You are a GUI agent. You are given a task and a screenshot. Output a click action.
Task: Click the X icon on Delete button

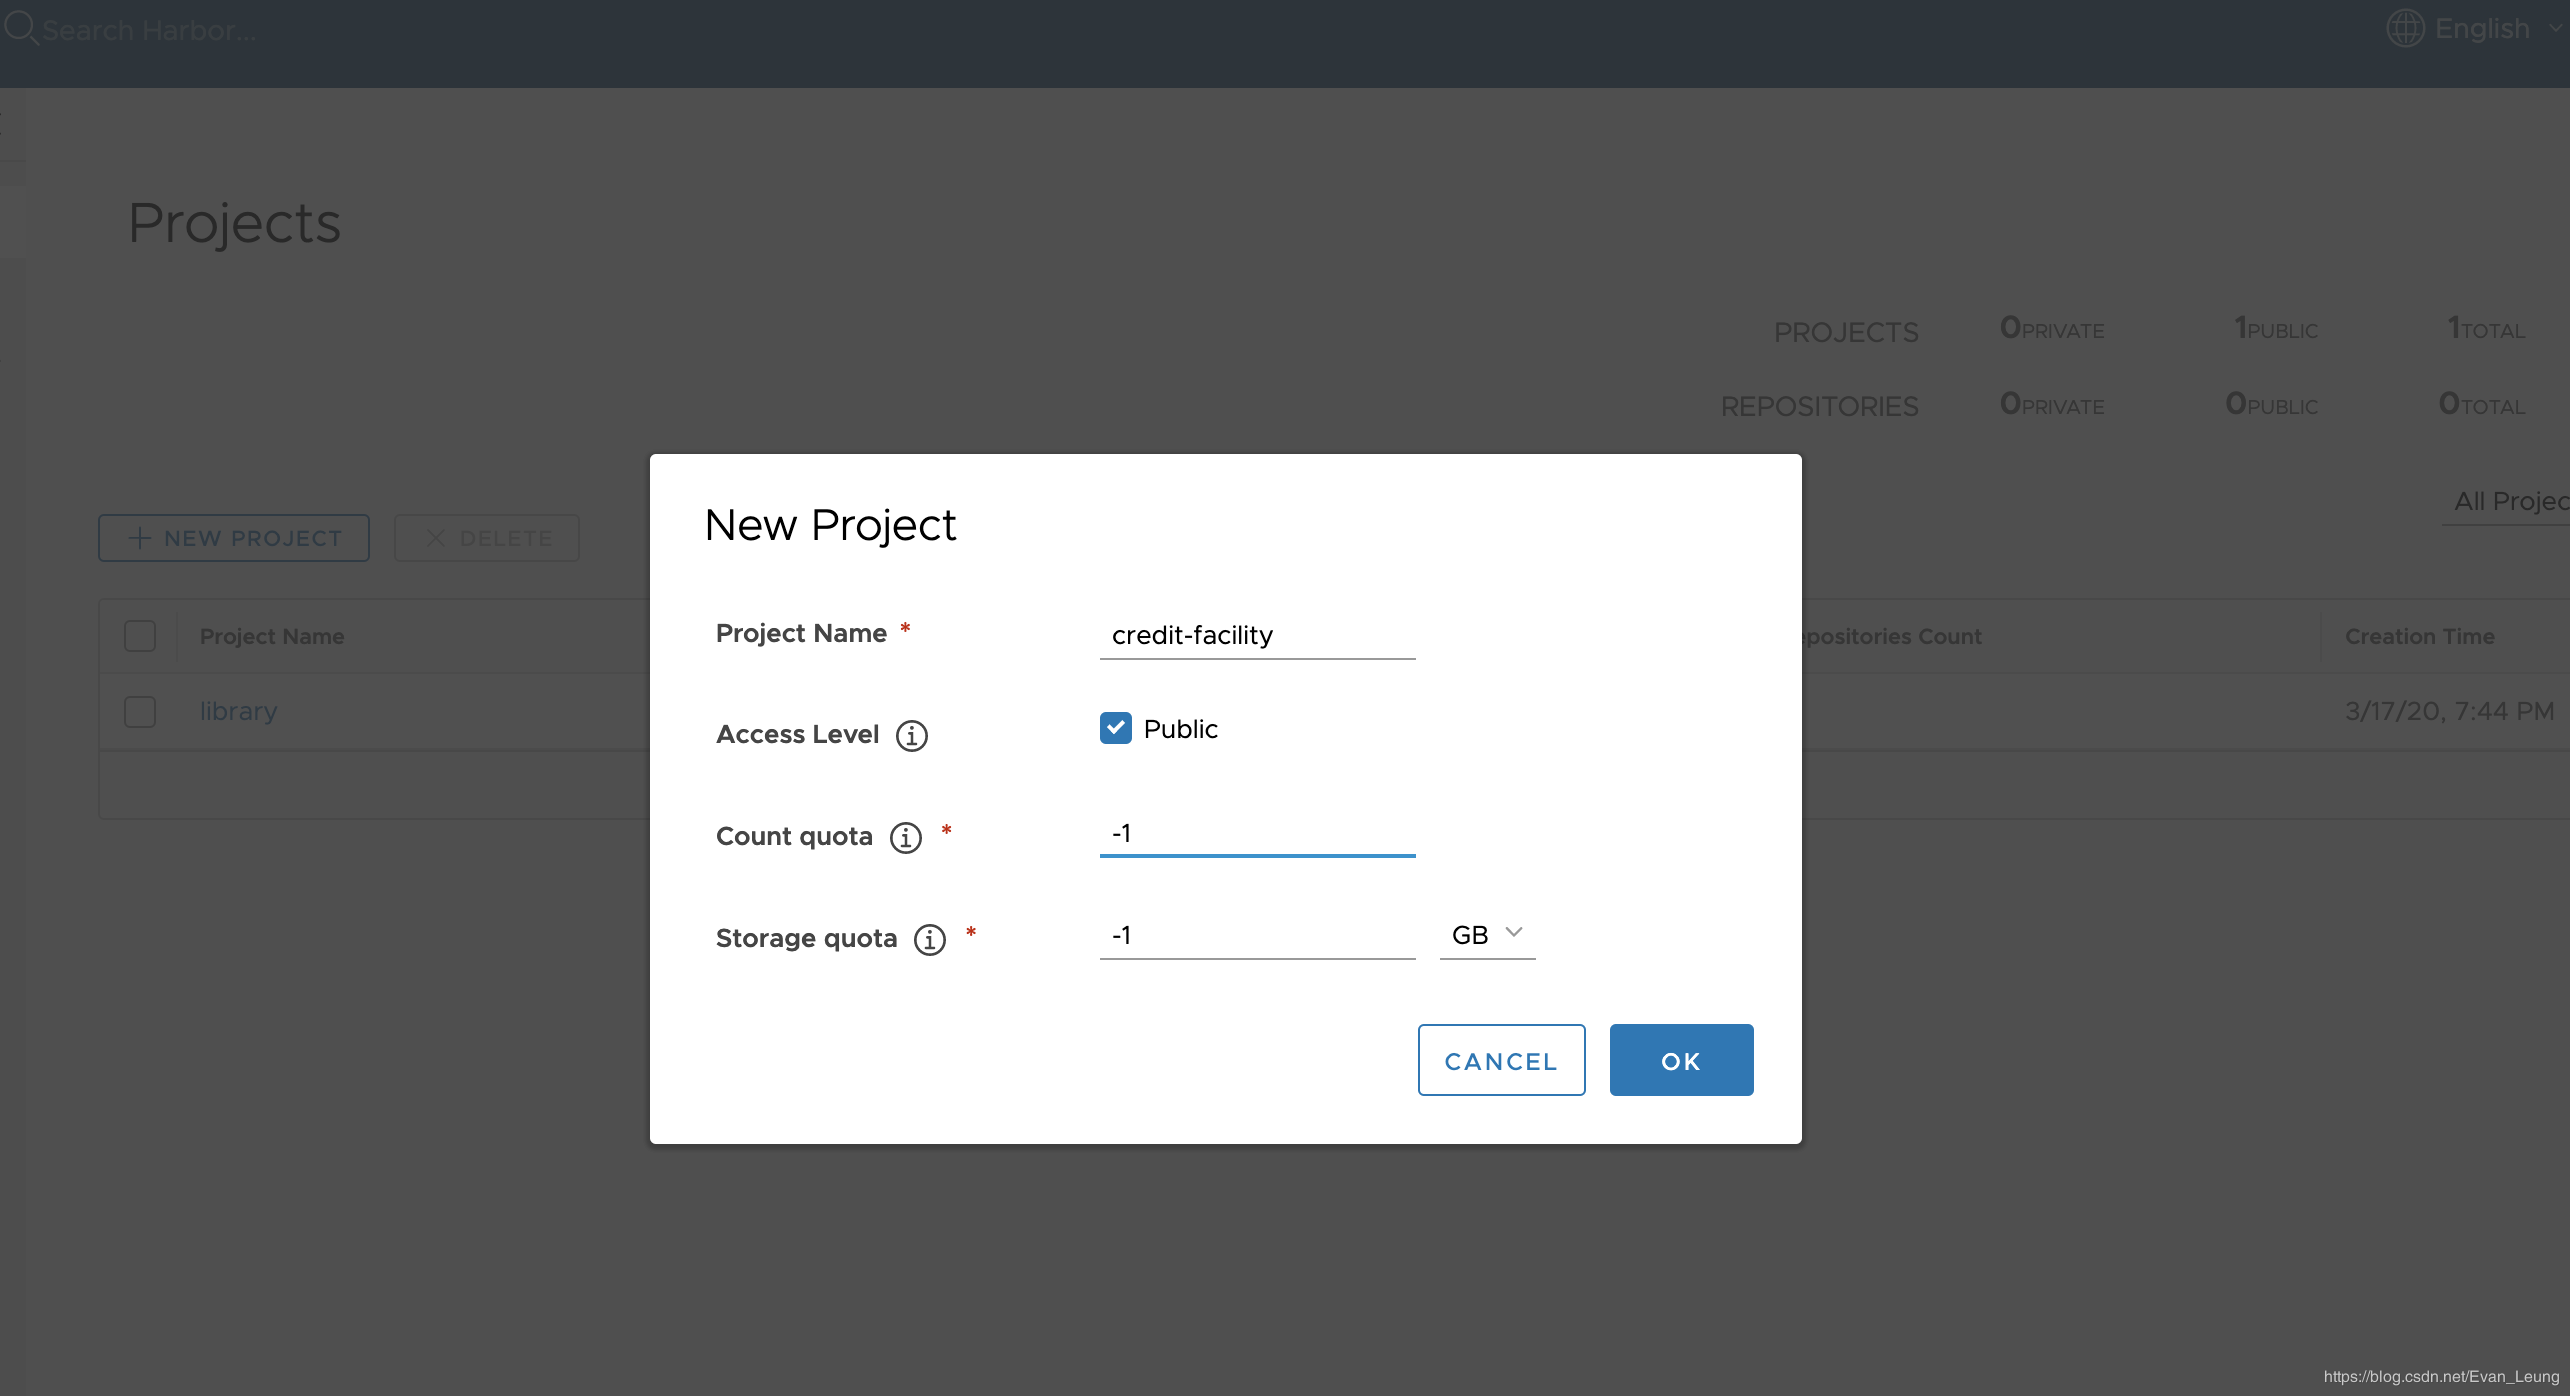[436, 538]
